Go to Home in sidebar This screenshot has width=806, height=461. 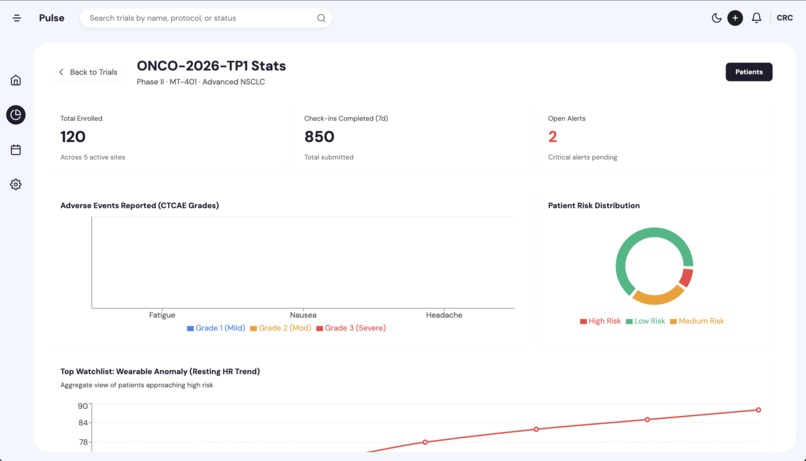click(16, 80)
